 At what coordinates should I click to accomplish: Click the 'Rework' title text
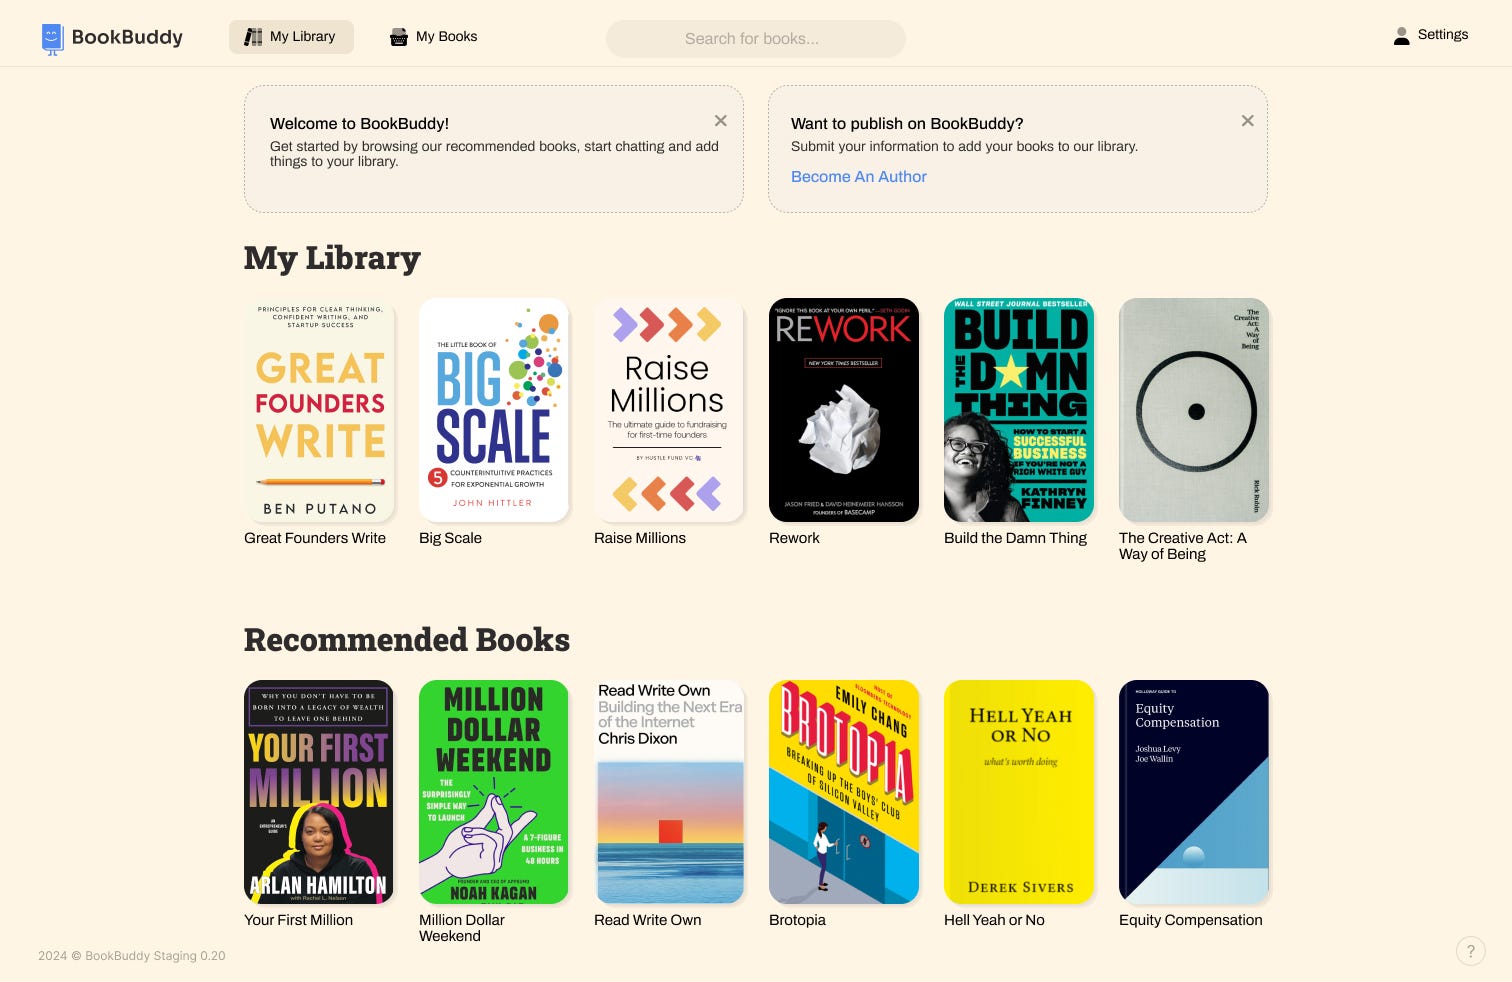coord(794,538)
